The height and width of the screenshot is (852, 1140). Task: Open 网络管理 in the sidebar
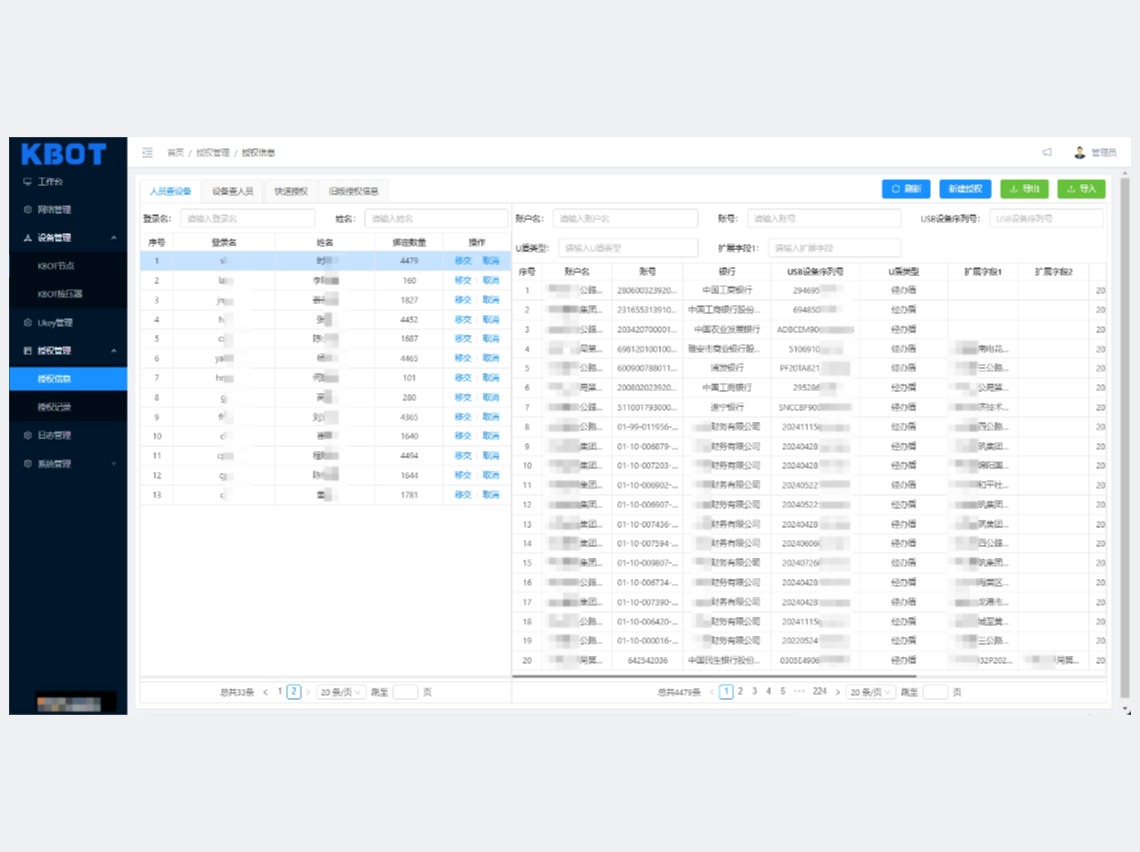[54, 210]
